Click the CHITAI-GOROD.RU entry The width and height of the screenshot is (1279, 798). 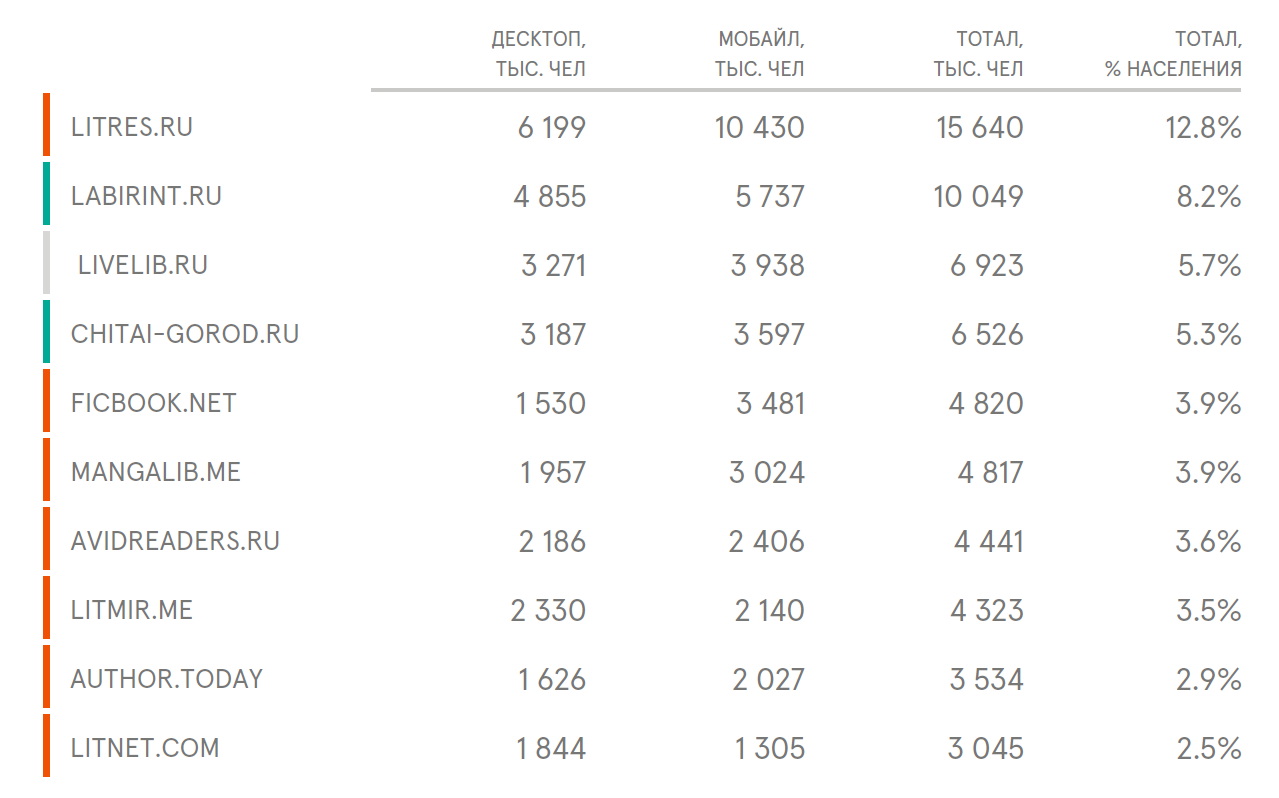click(185, 334)
